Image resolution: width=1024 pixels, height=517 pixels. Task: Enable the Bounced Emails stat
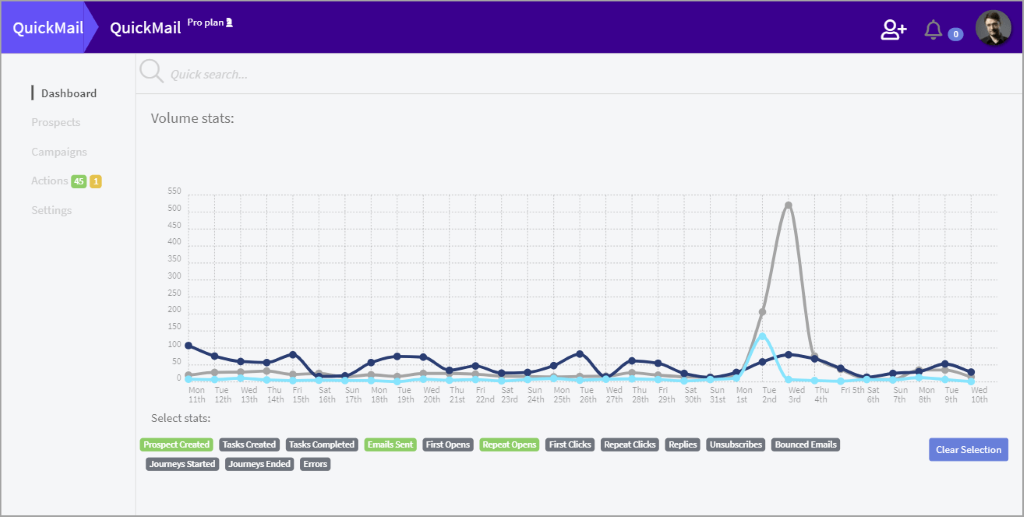[806, 445]
